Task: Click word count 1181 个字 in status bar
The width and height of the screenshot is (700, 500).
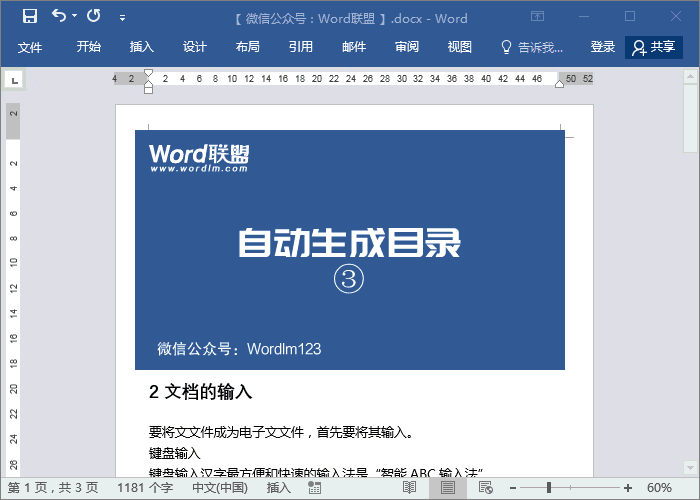Action: pyautogui.click(x=145, y=488)
